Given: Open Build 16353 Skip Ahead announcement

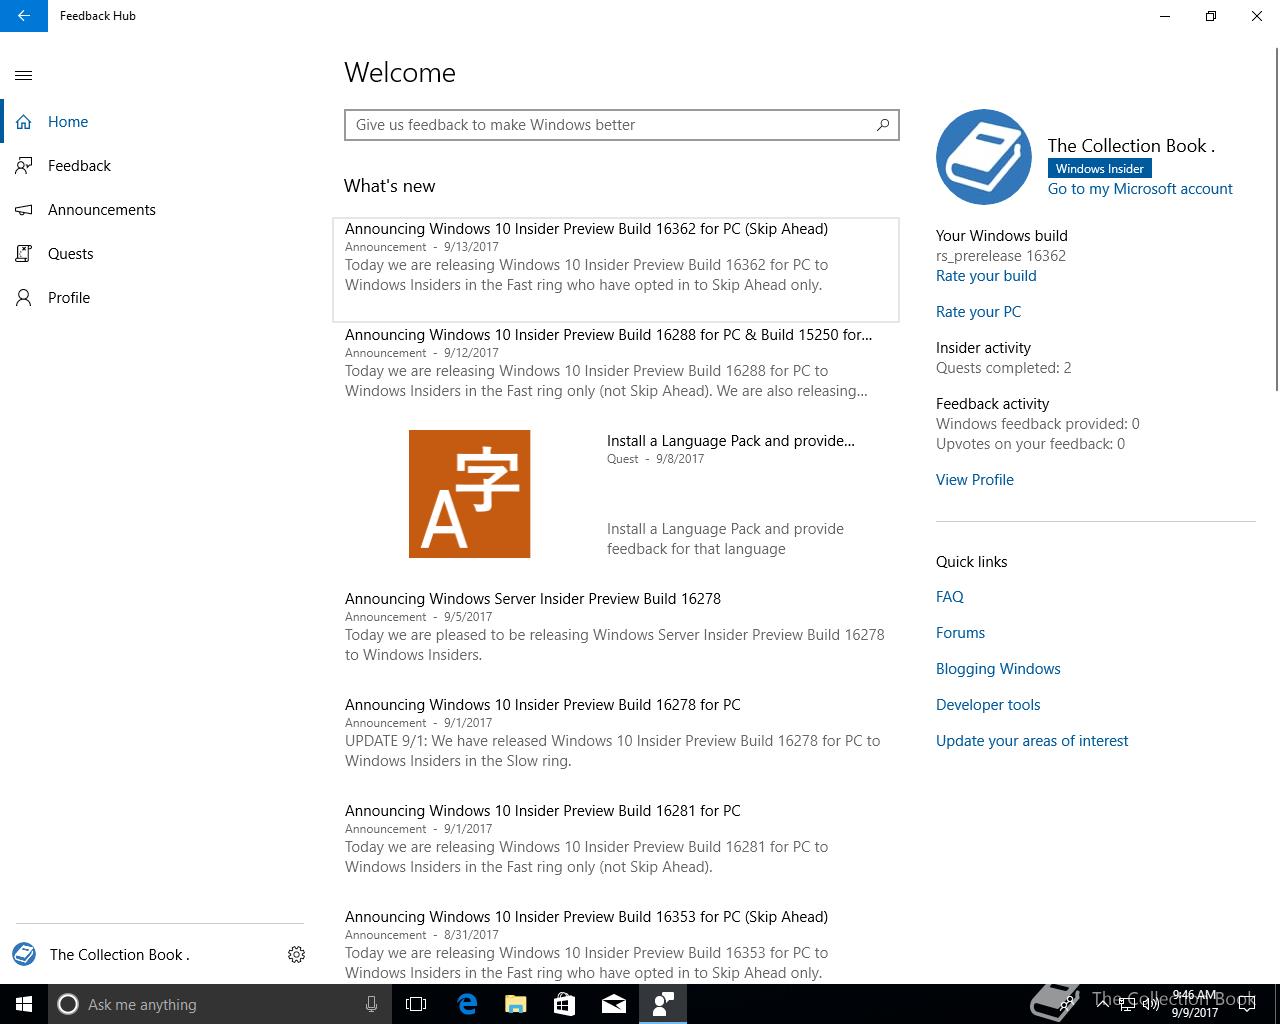Looking at the screenshot, I should pos(616,945).
